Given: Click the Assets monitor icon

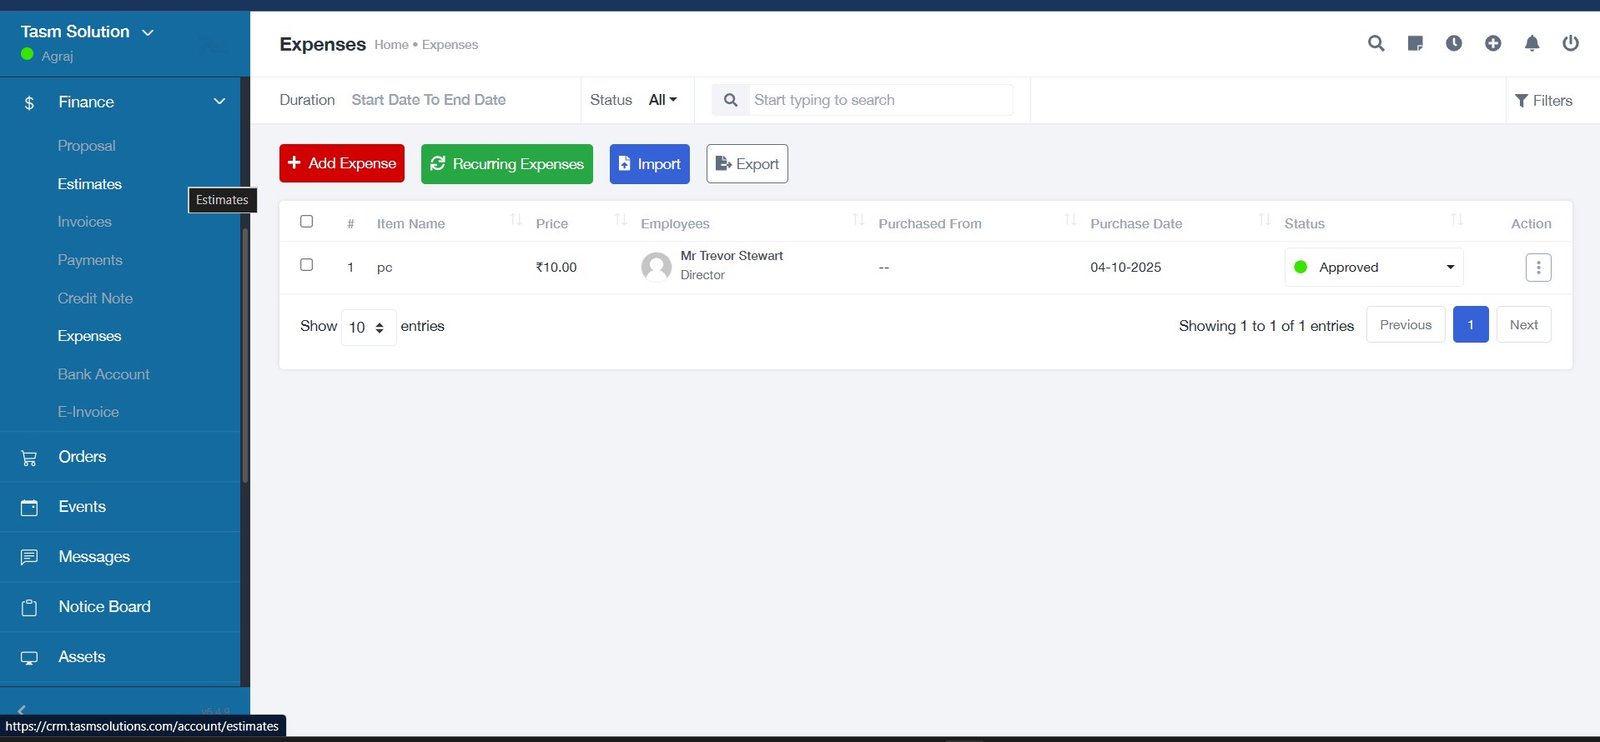Looking at the screenshot, I should [29, 658].
